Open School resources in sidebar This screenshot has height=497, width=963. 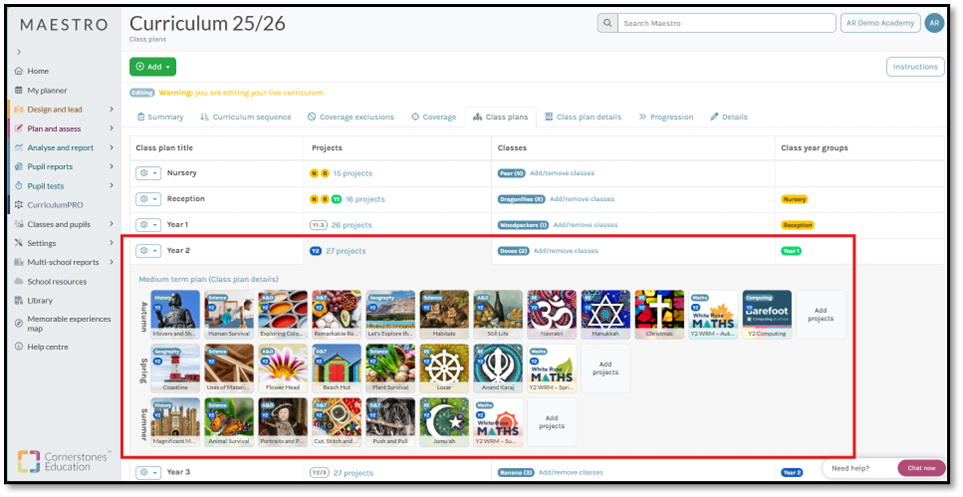point(57,281)
